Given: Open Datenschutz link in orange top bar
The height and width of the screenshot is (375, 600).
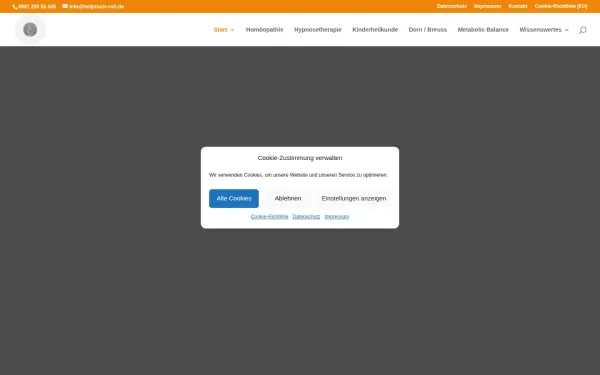Looking at the screenshot, I should coord(452,6).
